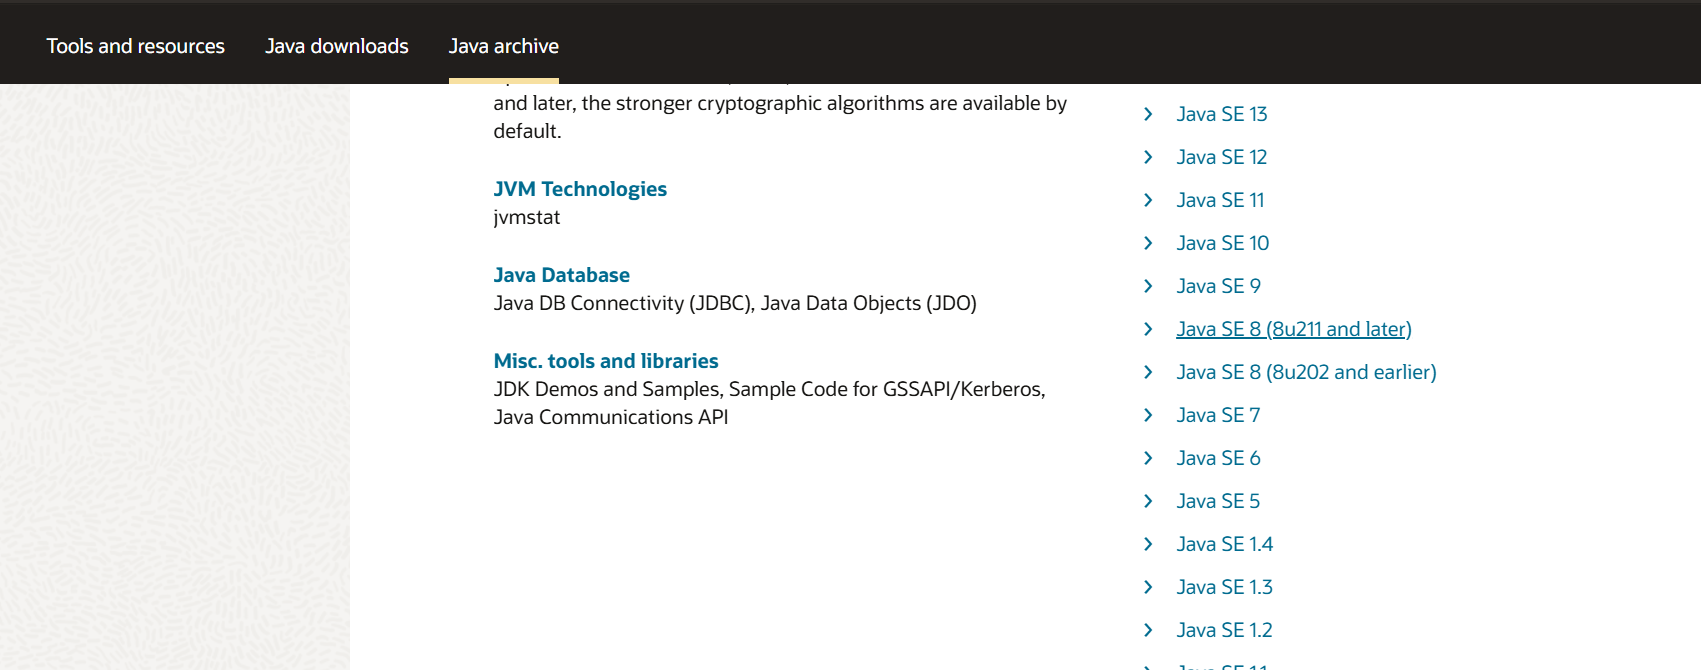Open Java SE 8 (8u211 and later)

[x=1294, y=329]
